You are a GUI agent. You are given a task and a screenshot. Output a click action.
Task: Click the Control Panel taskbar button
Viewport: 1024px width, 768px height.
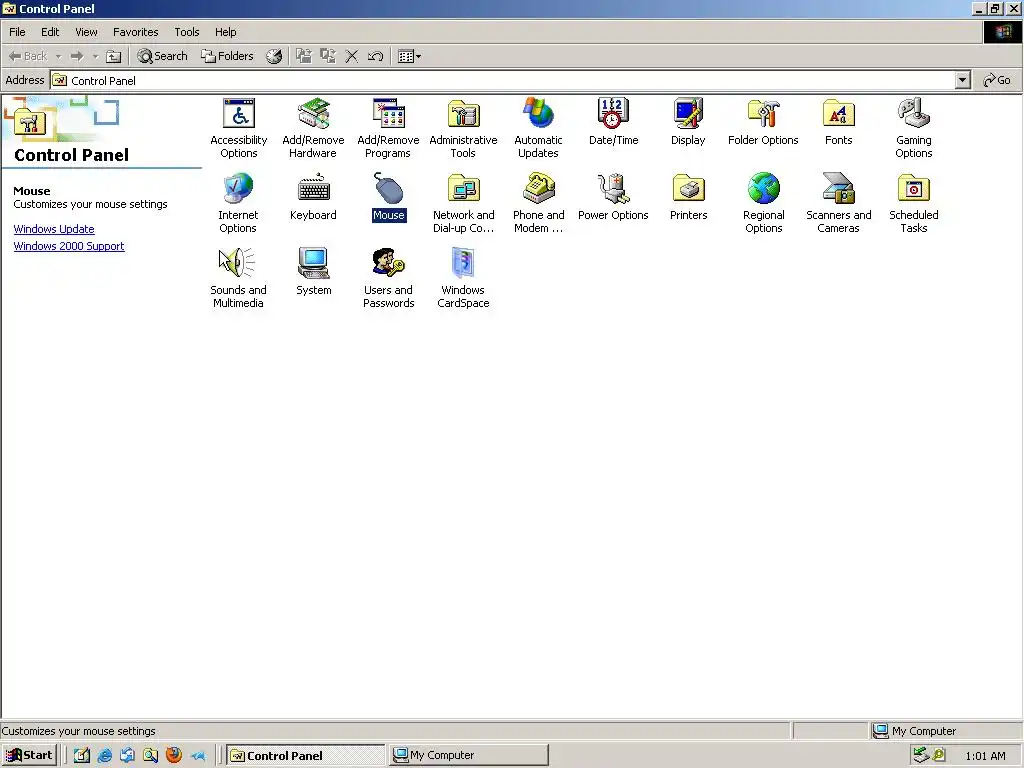(306, 756)
